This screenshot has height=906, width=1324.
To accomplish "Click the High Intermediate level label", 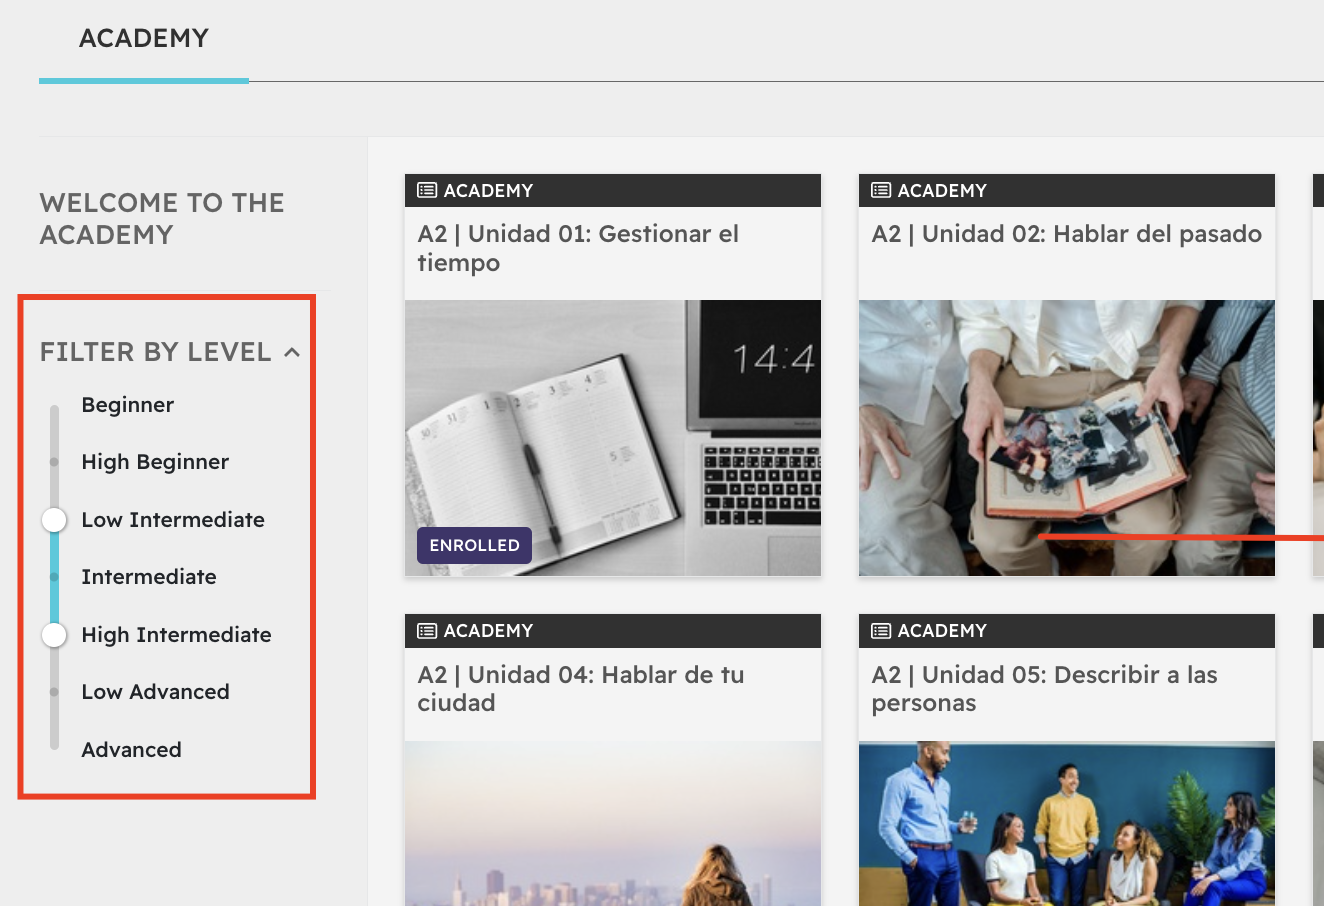I will (x=176, y=635).
